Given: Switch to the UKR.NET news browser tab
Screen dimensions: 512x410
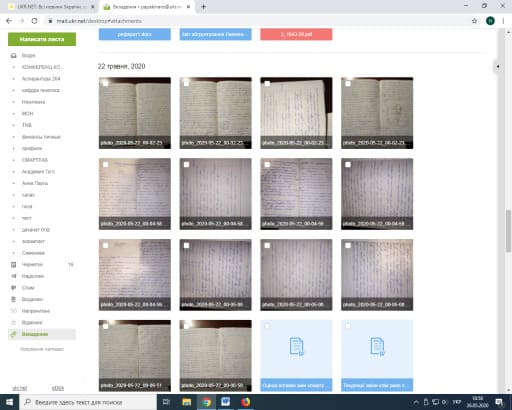Looking at the screenshot, I should (x=49, y=7).
